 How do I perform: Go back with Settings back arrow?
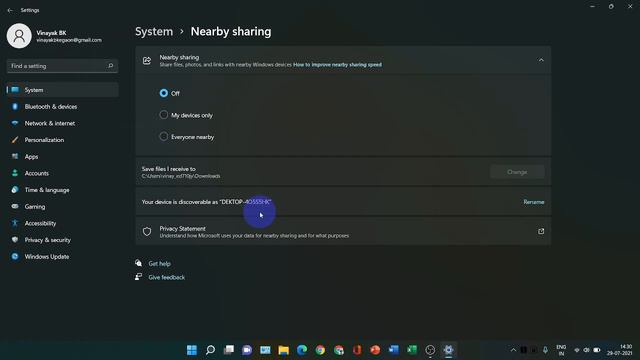tap(10, 10)
